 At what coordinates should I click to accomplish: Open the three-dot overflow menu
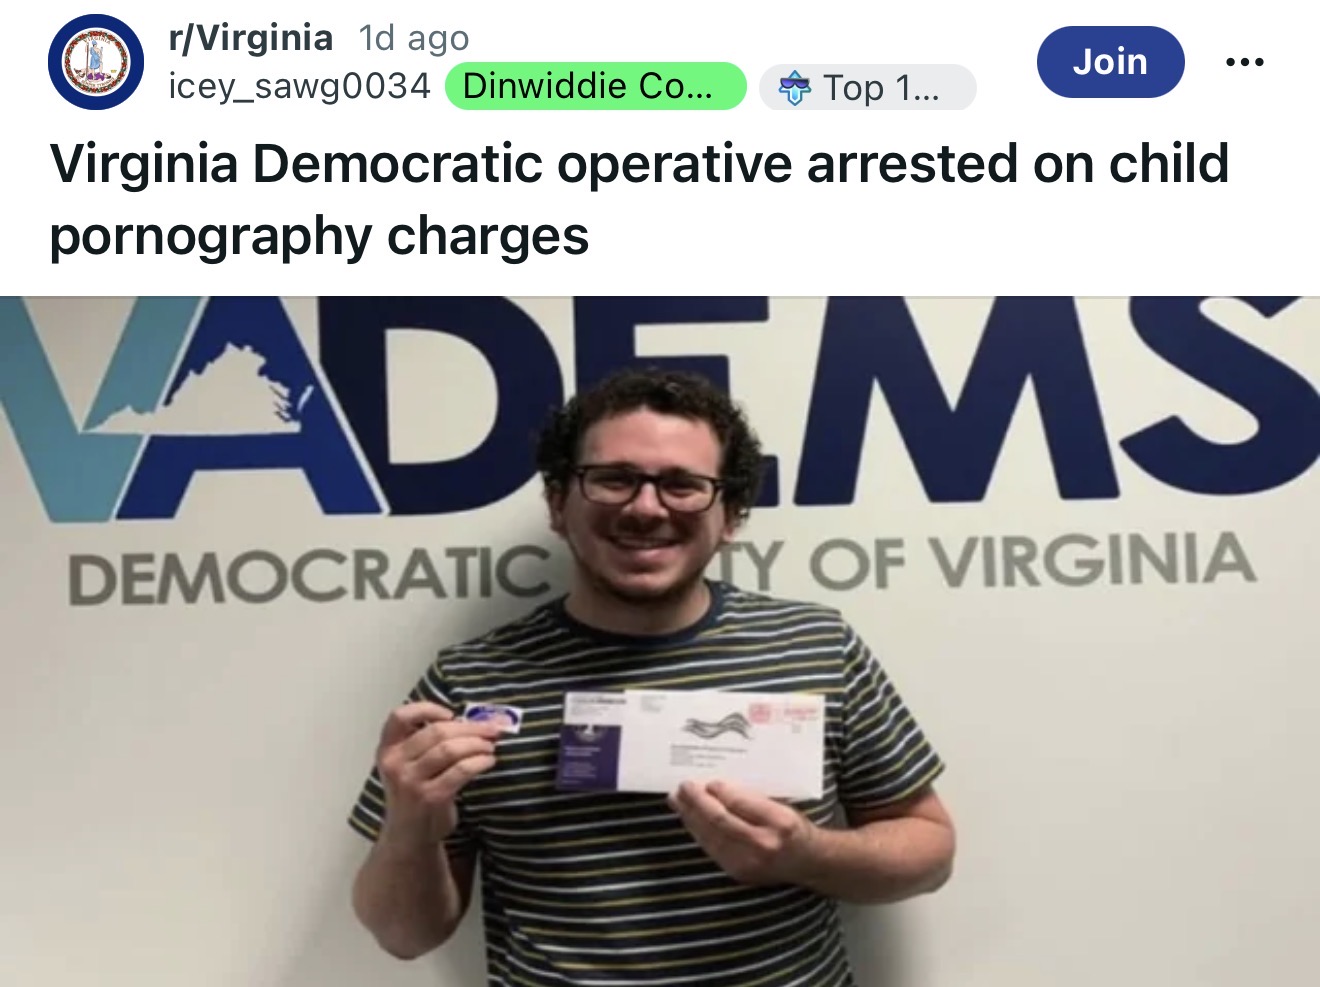click(x=1245, y=62)
